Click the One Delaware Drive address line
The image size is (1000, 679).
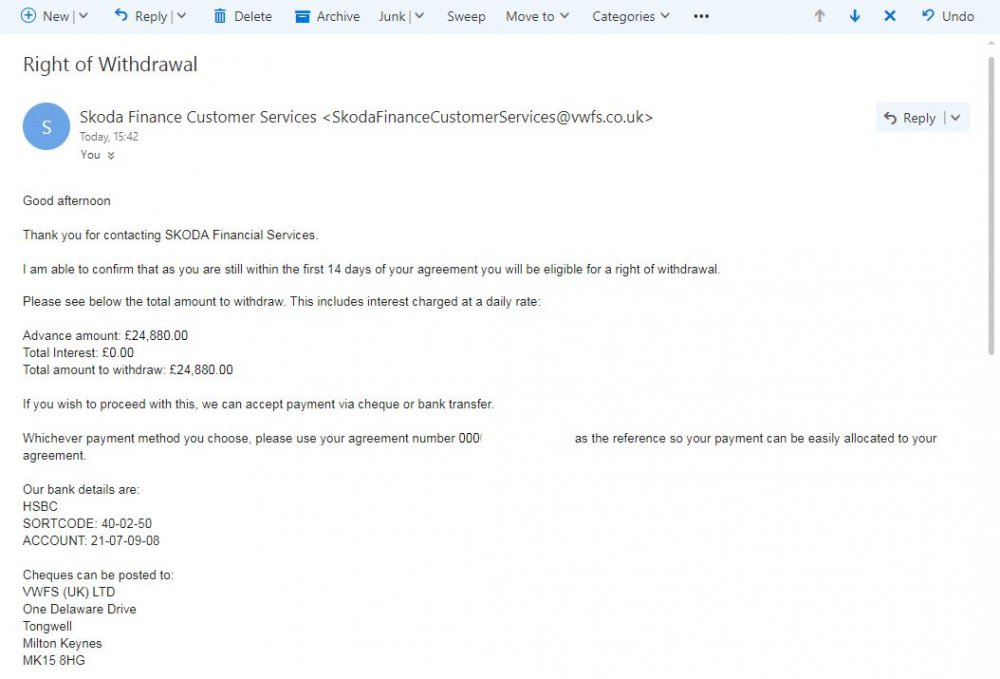[x=80, y=609]
